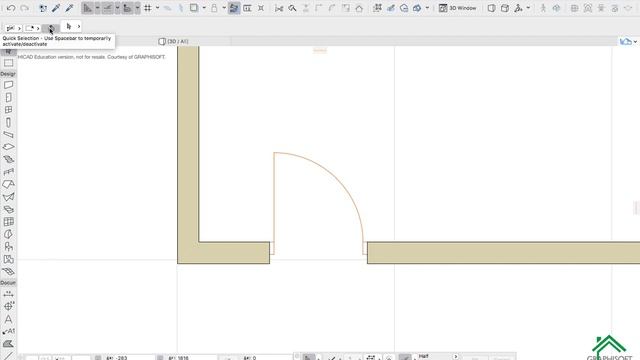640x360 pixels.
Task: Expand the selection method flyout chevron
Action: pos(38,28)
